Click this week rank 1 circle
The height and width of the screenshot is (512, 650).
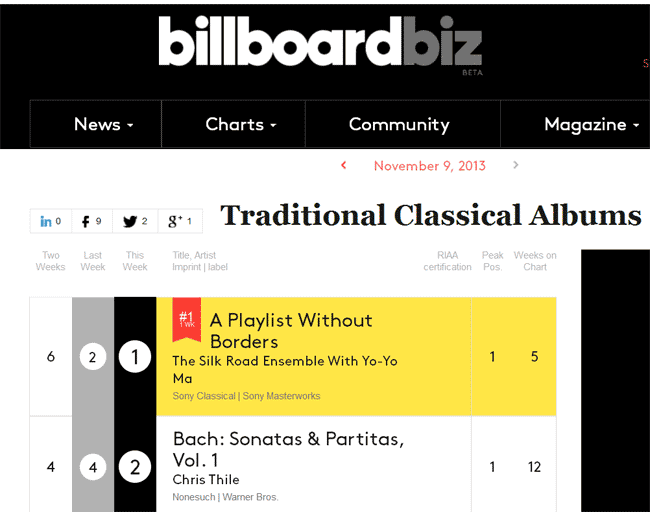pyautogui.click(x=135, y=357)
